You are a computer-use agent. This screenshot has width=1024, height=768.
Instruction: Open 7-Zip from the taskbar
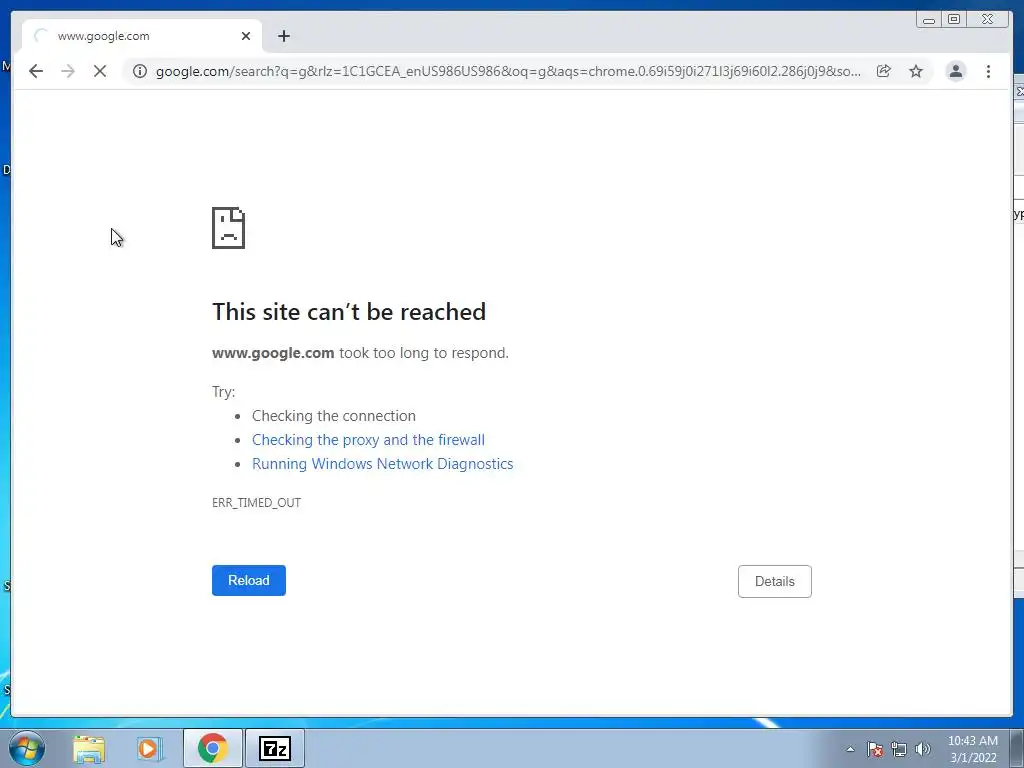pos(275,748)
